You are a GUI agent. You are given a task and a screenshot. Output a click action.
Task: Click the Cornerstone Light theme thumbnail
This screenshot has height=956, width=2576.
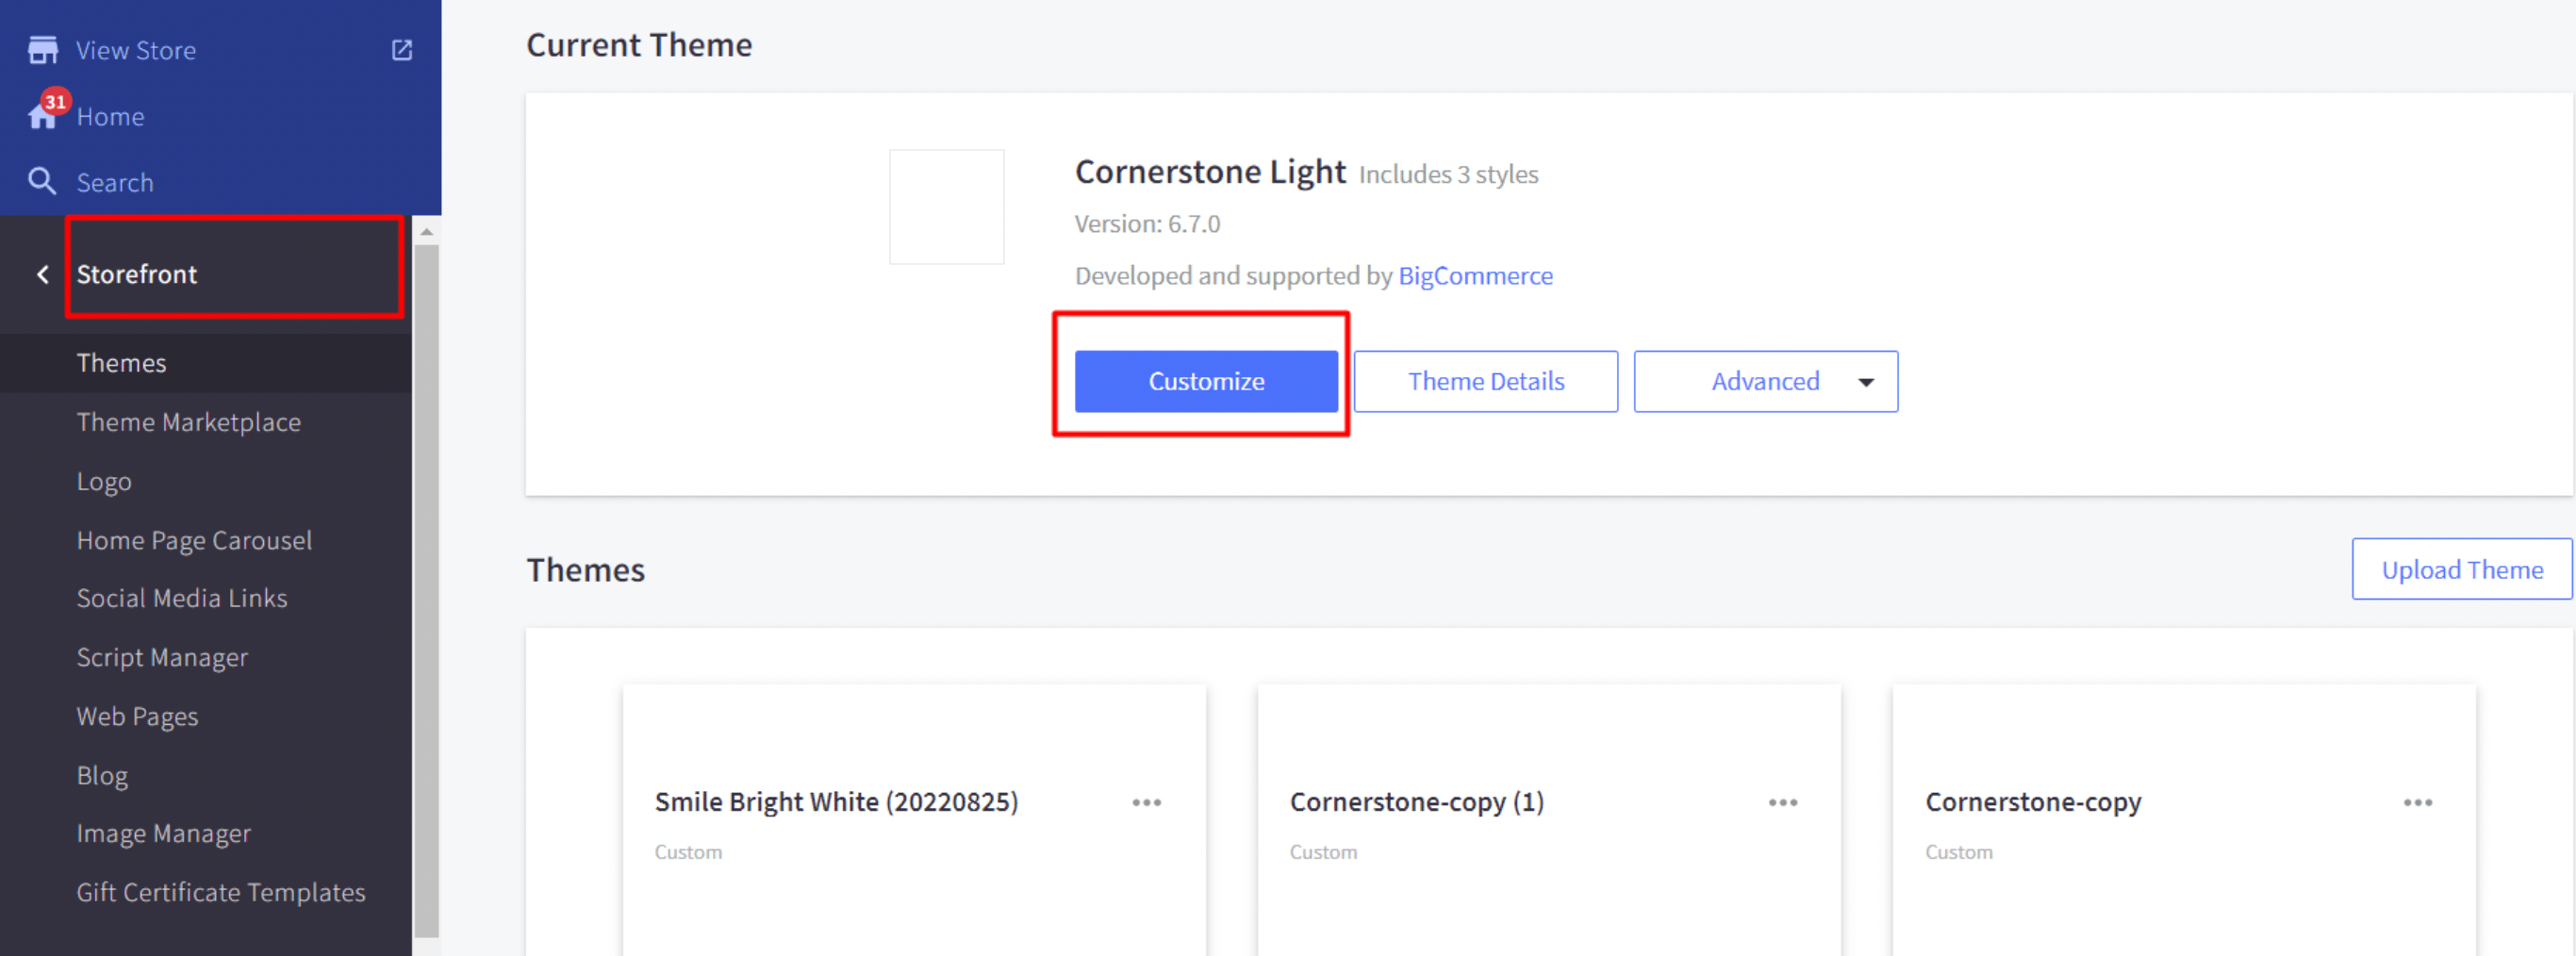click(x=946, y=206)
